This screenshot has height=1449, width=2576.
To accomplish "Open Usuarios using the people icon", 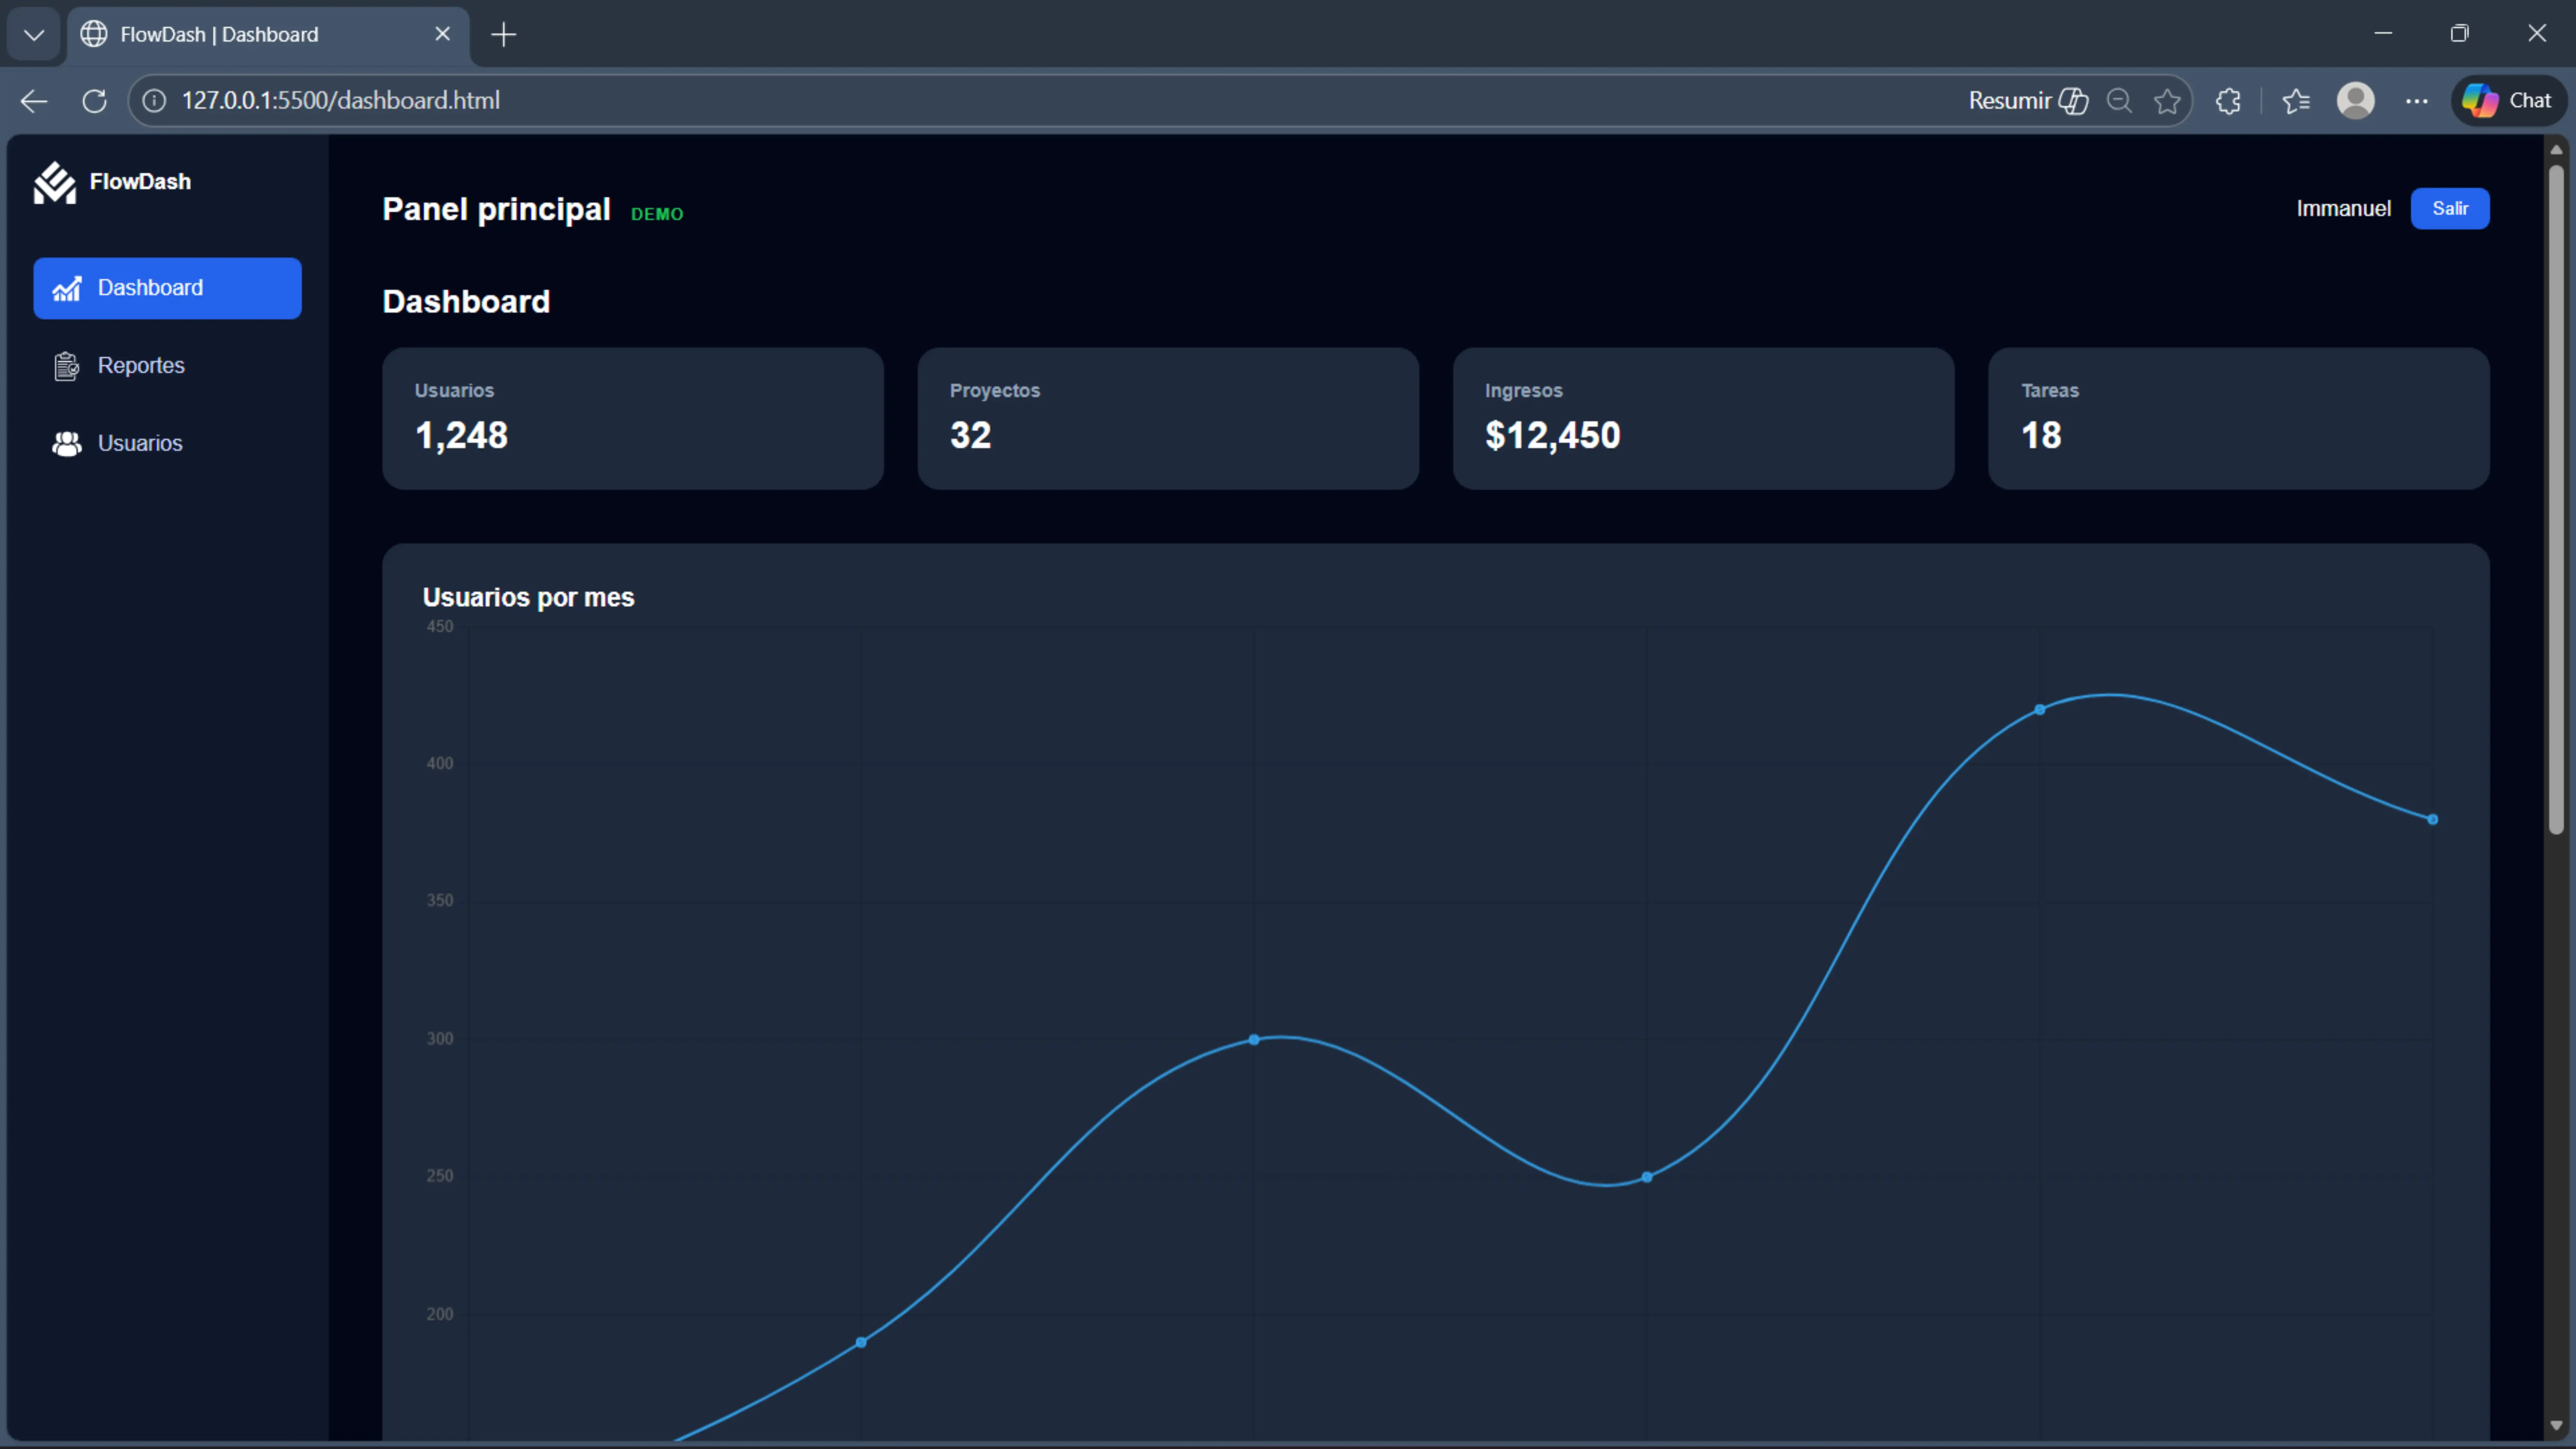I will 66,443.
